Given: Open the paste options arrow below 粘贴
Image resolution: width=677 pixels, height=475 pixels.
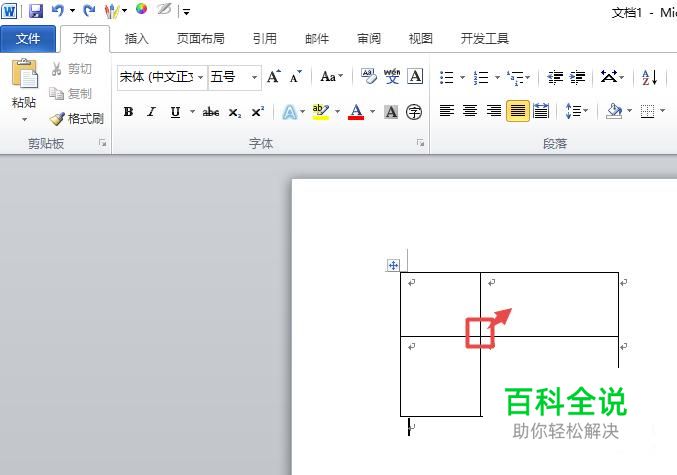Looking at the screenshot, I should 24,119.
